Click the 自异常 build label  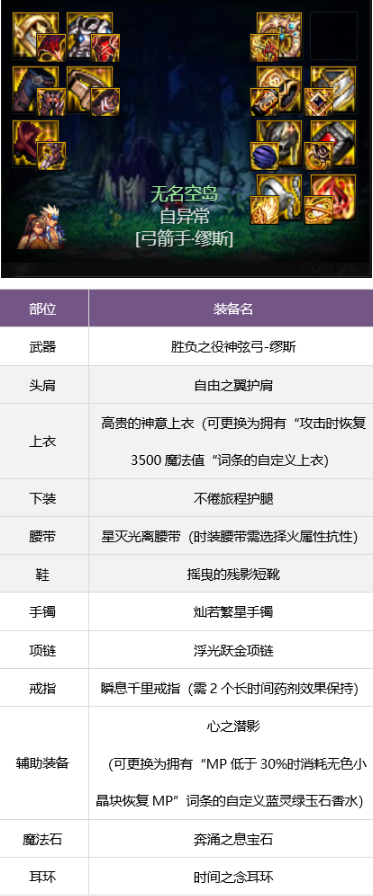[184, 217]
